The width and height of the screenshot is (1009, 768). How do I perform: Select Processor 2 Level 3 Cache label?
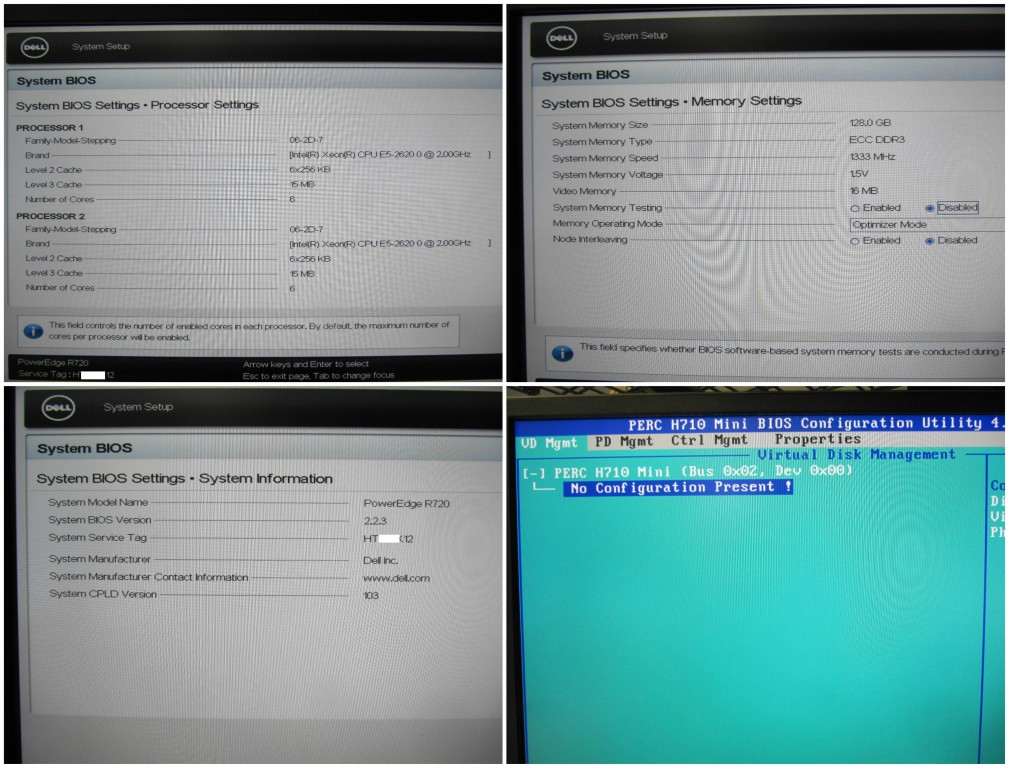click(54, 273)
